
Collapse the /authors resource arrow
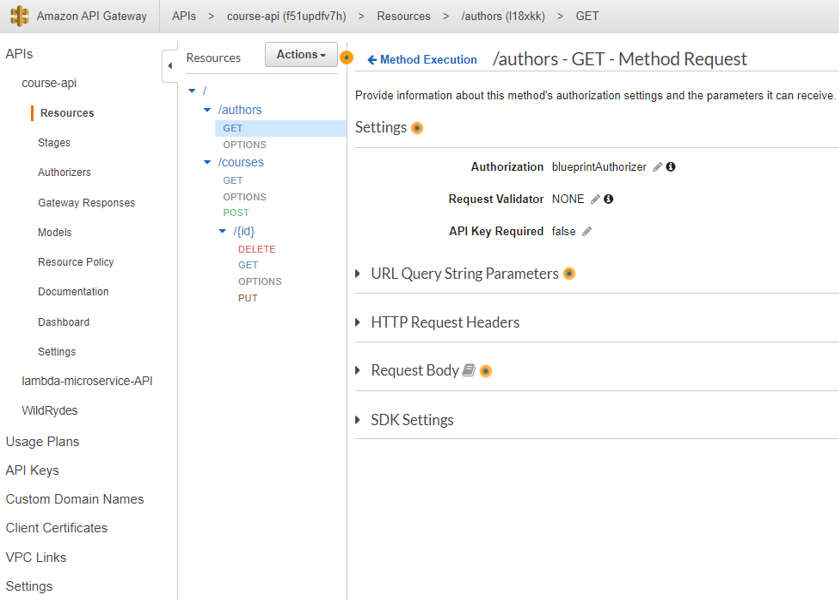pyautogui.click(x=208, y=110)
